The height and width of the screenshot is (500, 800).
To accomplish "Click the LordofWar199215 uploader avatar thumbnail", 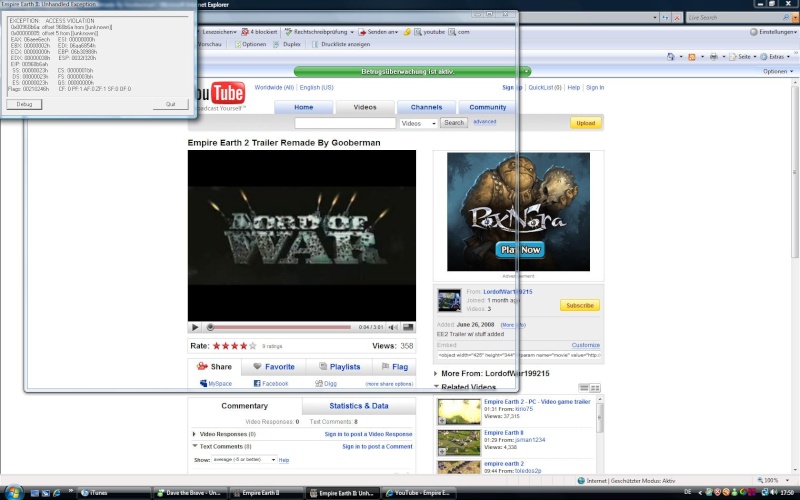I will coord(449,301).
